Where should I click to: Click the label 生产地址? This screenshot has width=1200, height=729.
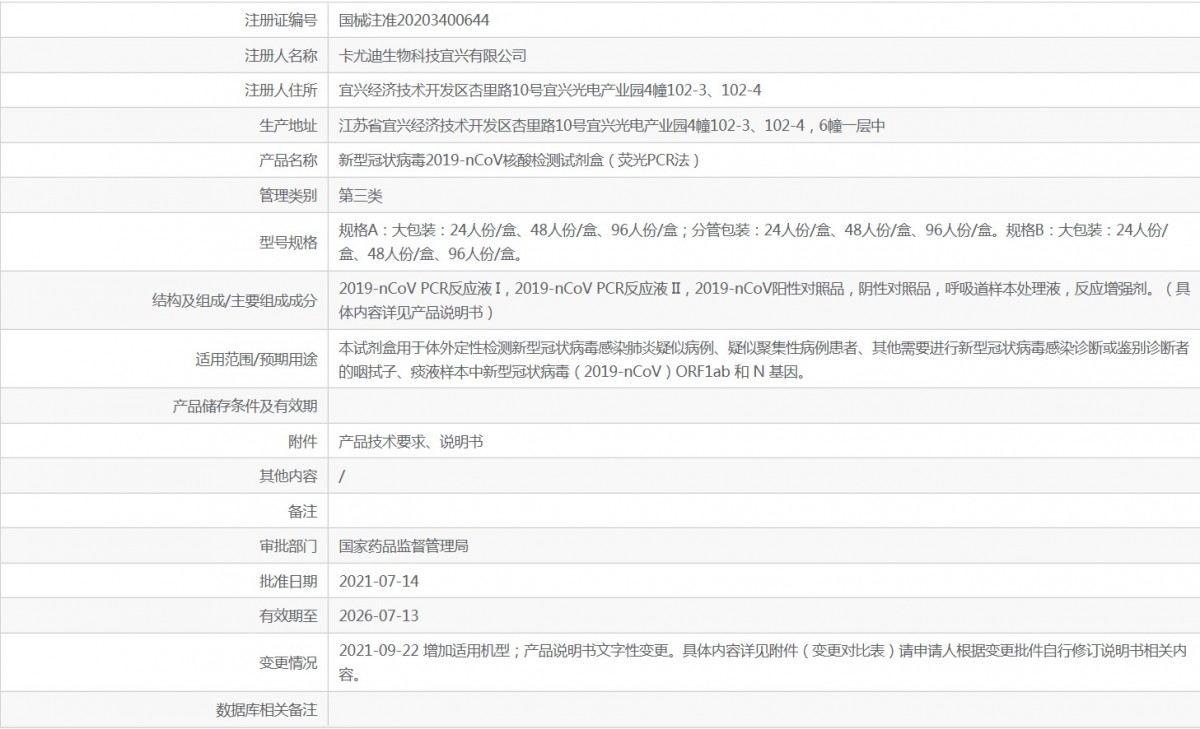tap(288, 125)
